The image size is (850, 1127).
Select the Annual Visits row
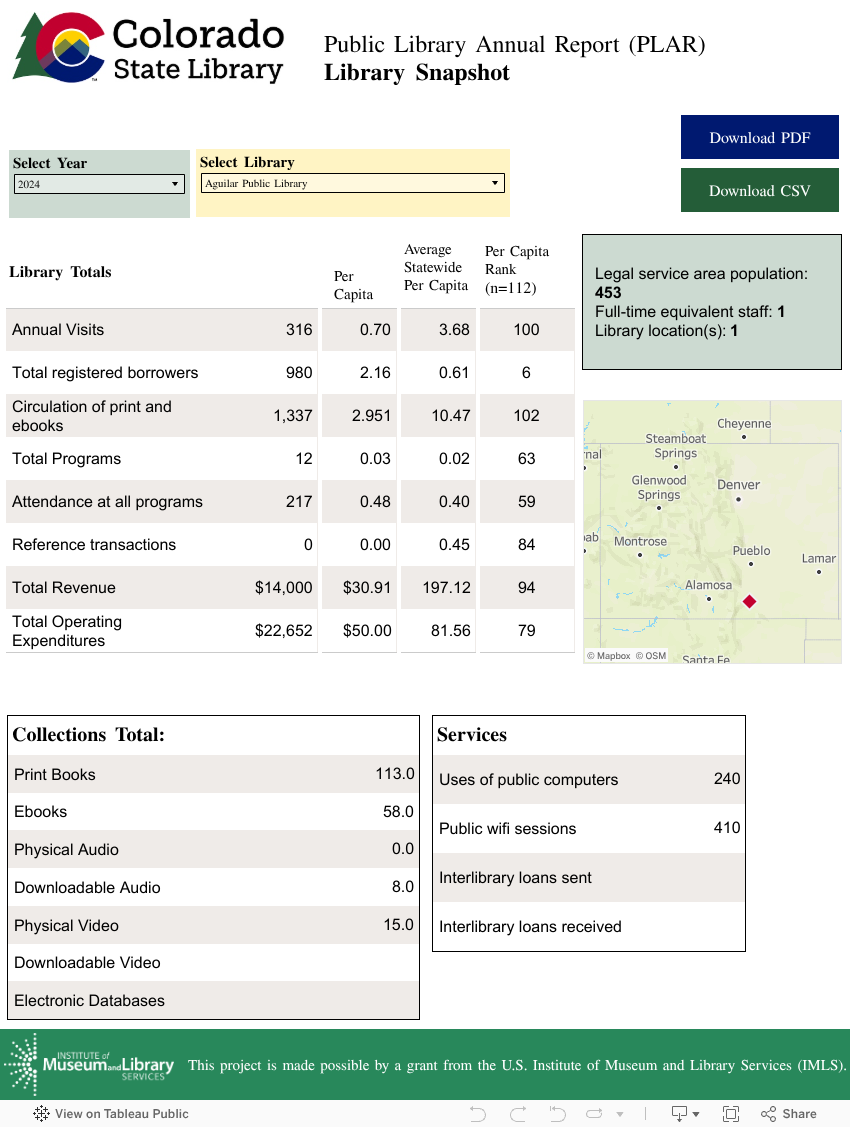(160, 330)
